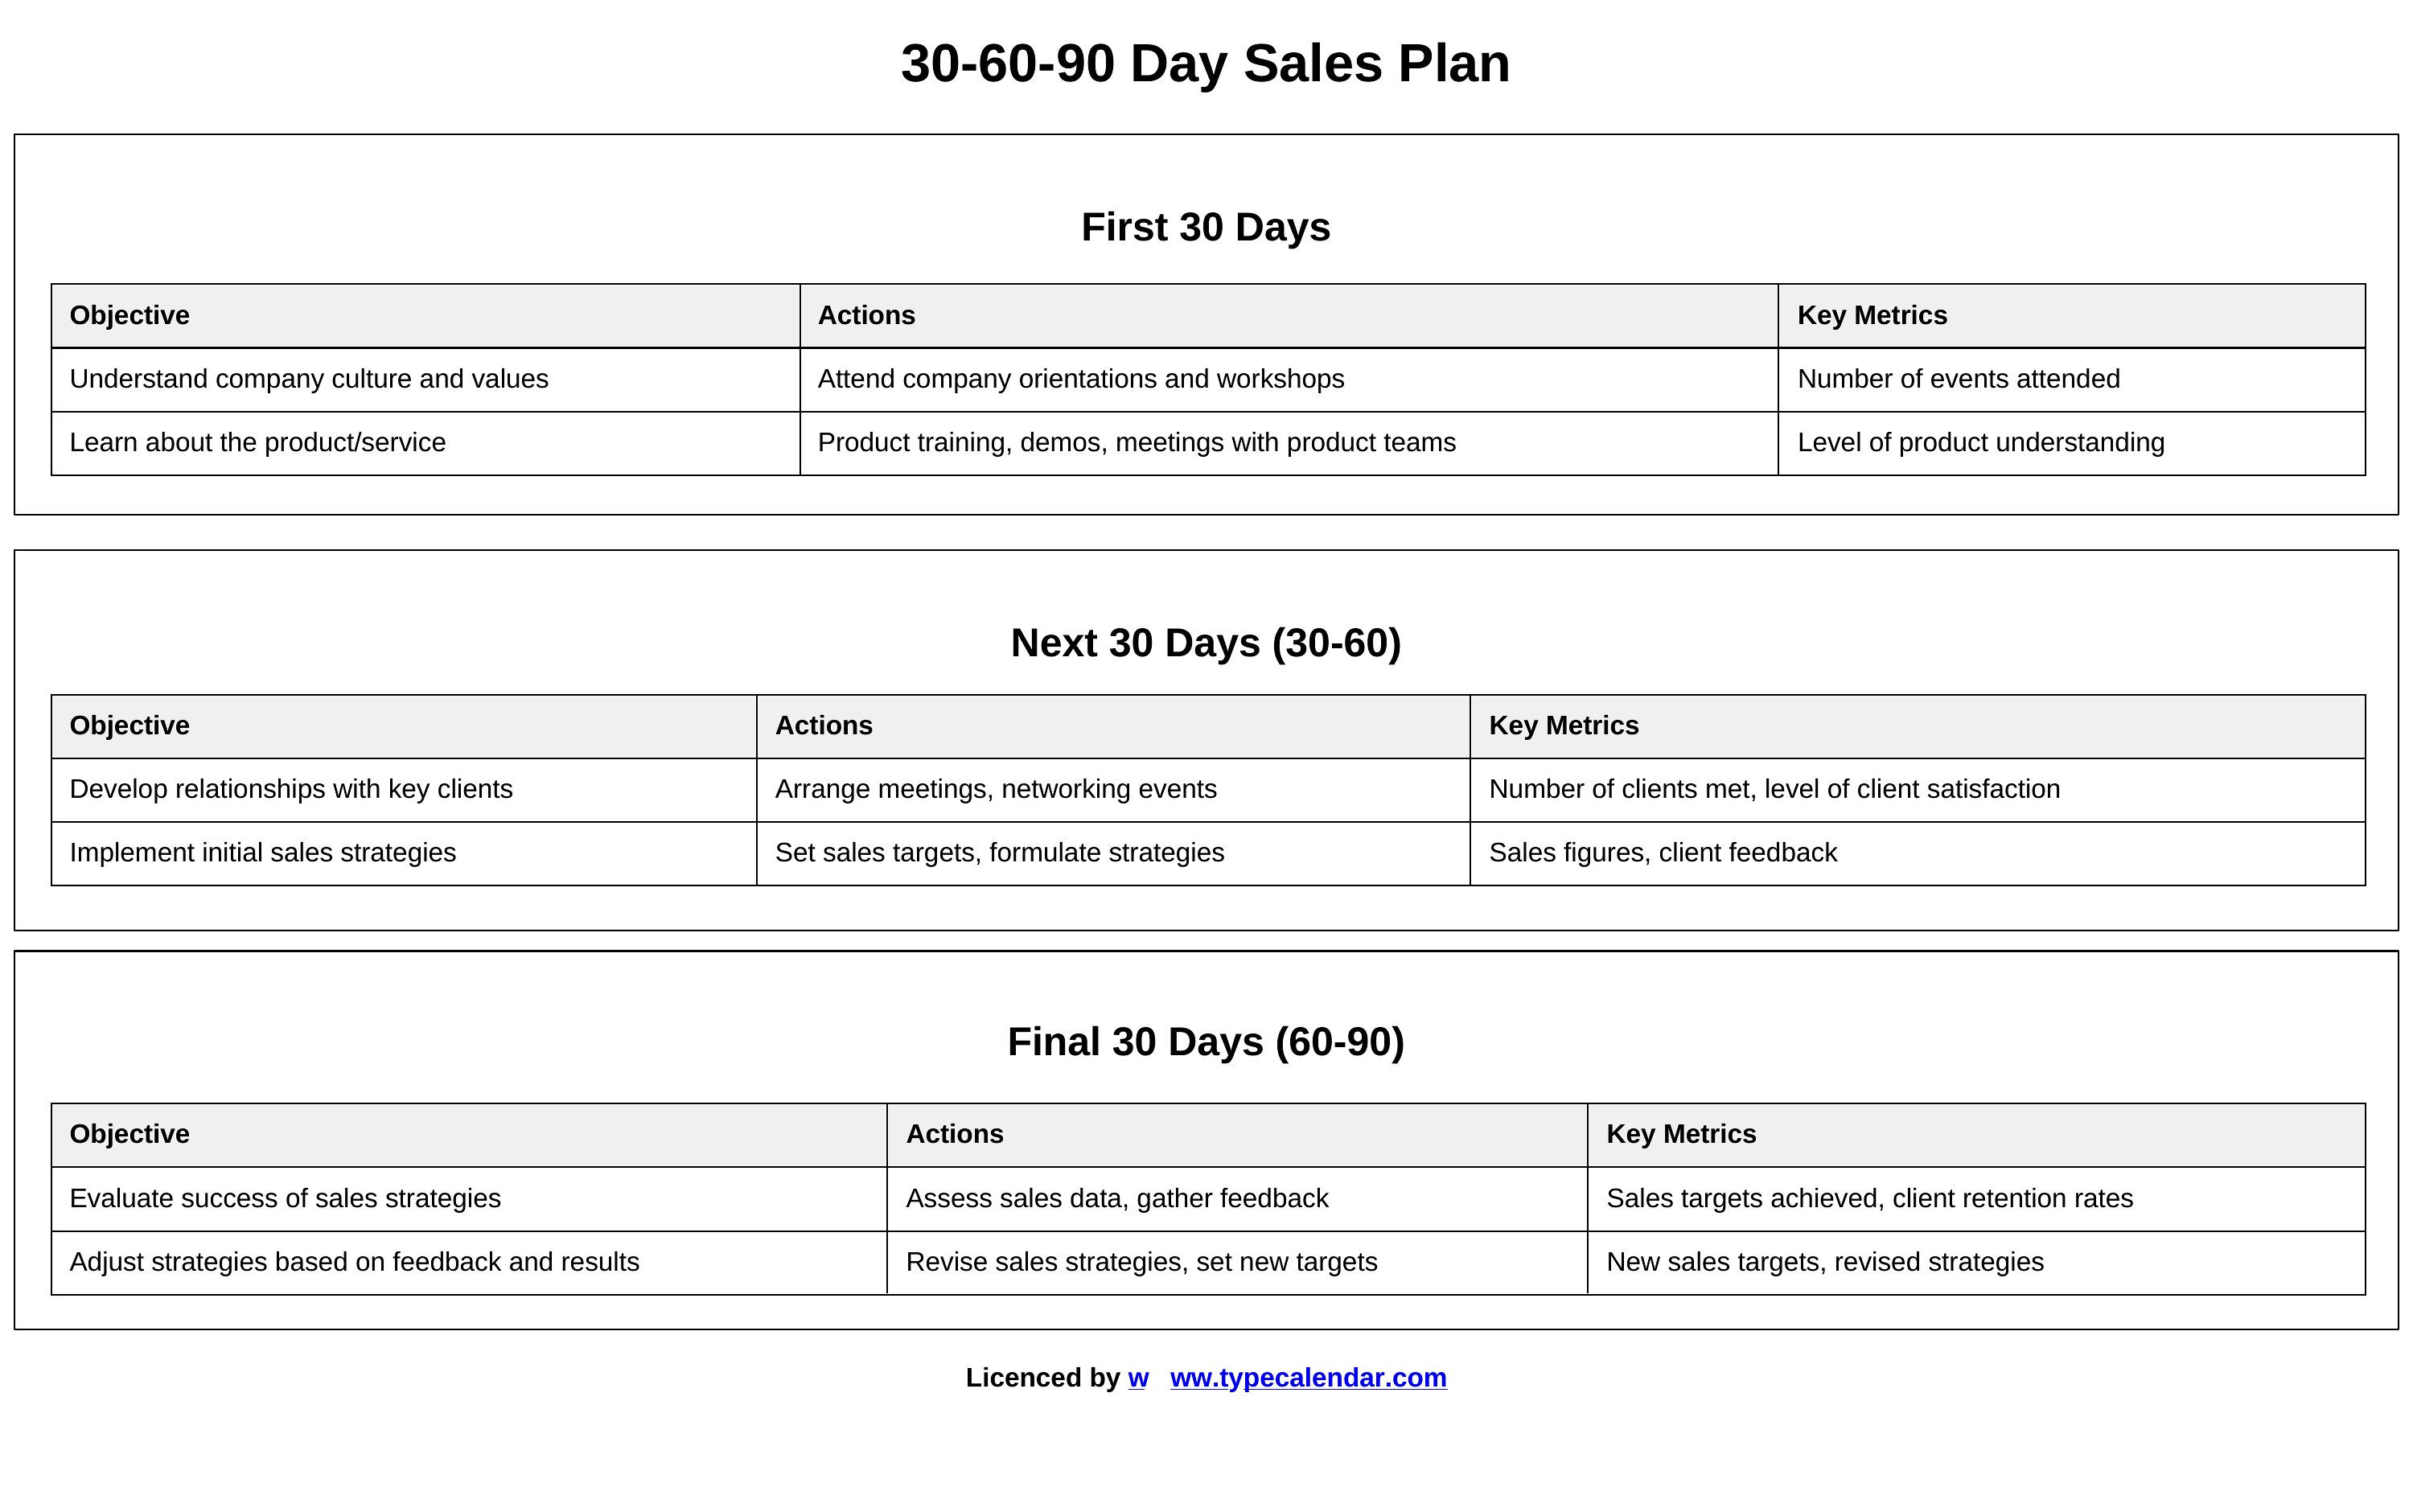Click the 'Sales figures, client feedback' cell
The image size is (2413, 1512).
[1918, 853]
